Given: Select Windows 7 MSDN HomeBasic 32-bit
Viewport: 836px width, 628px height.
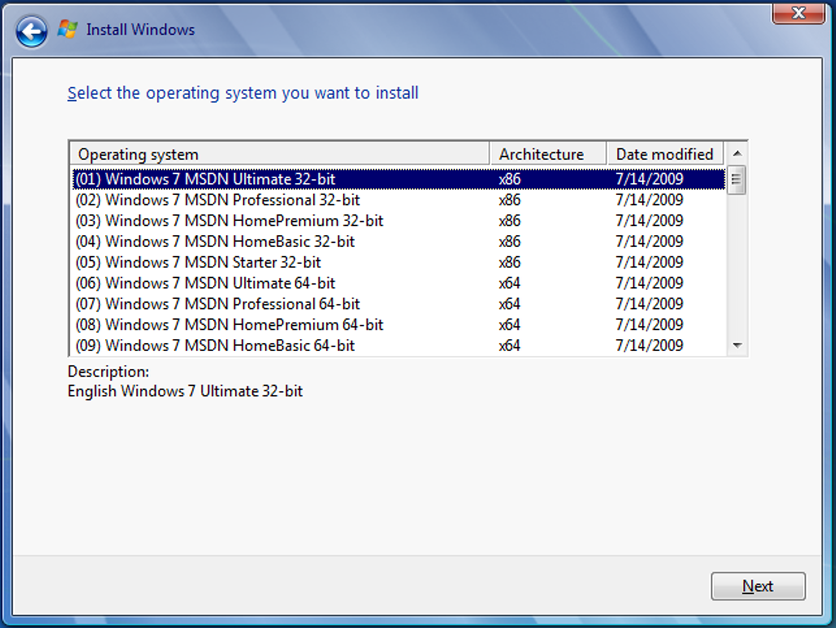Looking at the screenshot, I should 200,241.
